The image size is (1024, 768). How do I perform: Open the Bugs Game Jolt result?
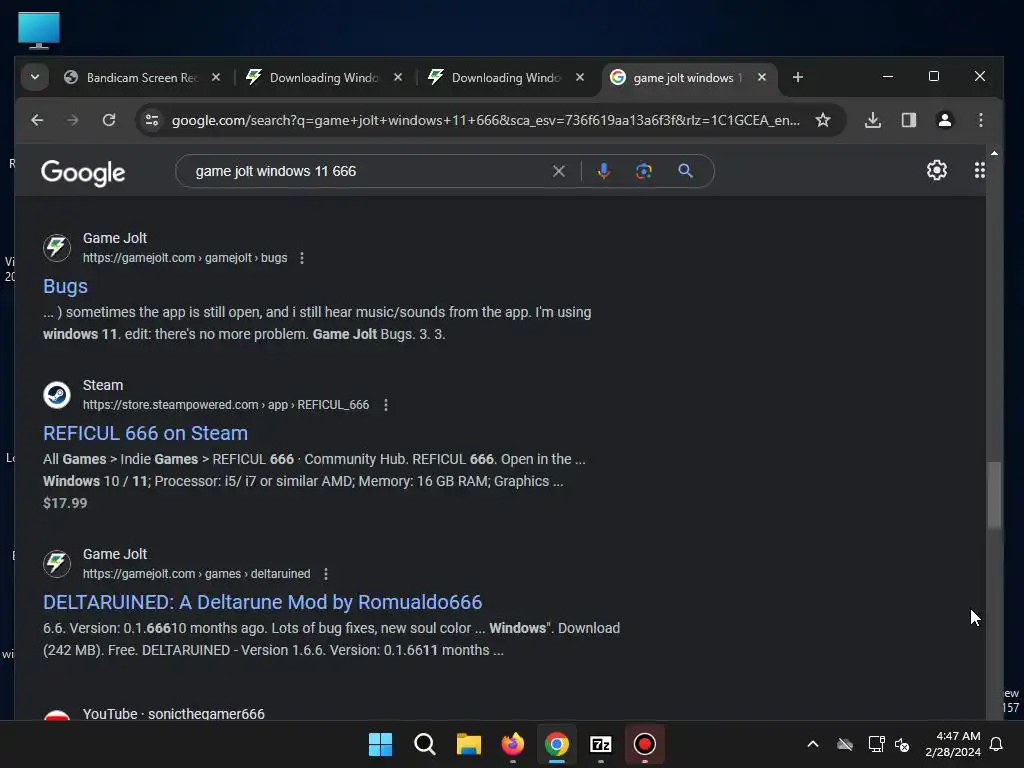click(x=65, y=287)
